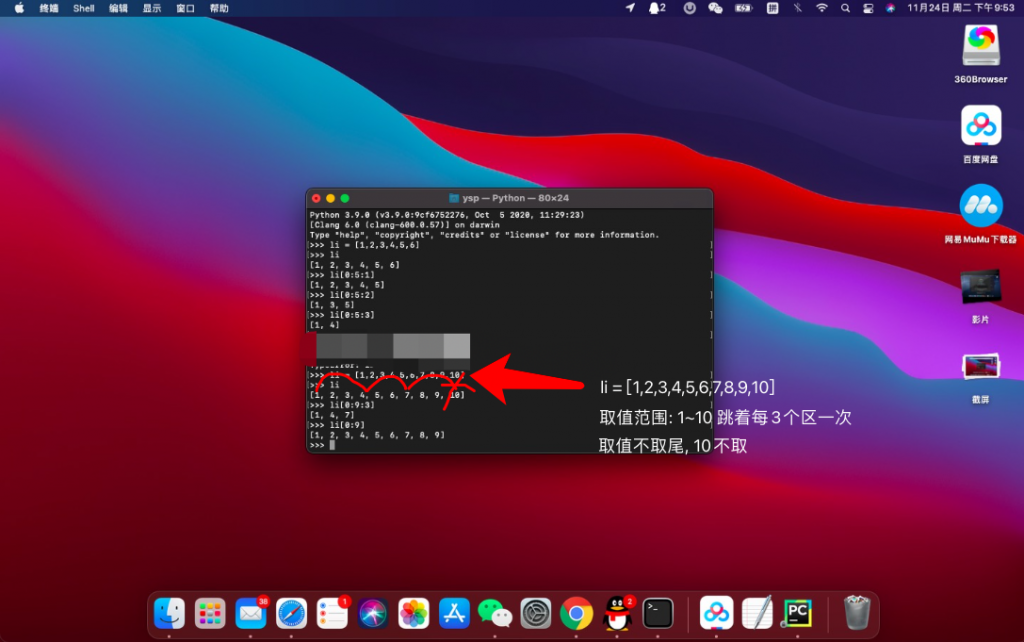
Task: Open the Trash in the dock
Action: click(857, 613)
